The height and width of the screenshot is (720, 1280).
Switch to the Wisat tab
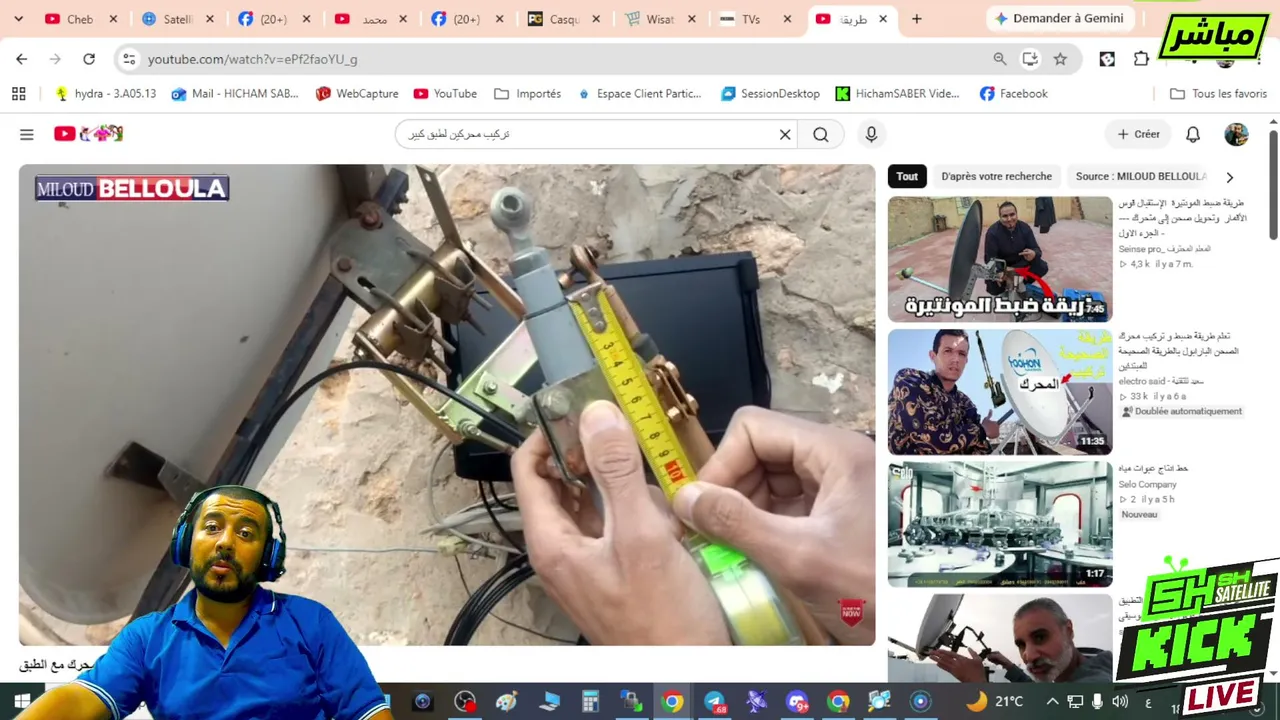[660, 19]
